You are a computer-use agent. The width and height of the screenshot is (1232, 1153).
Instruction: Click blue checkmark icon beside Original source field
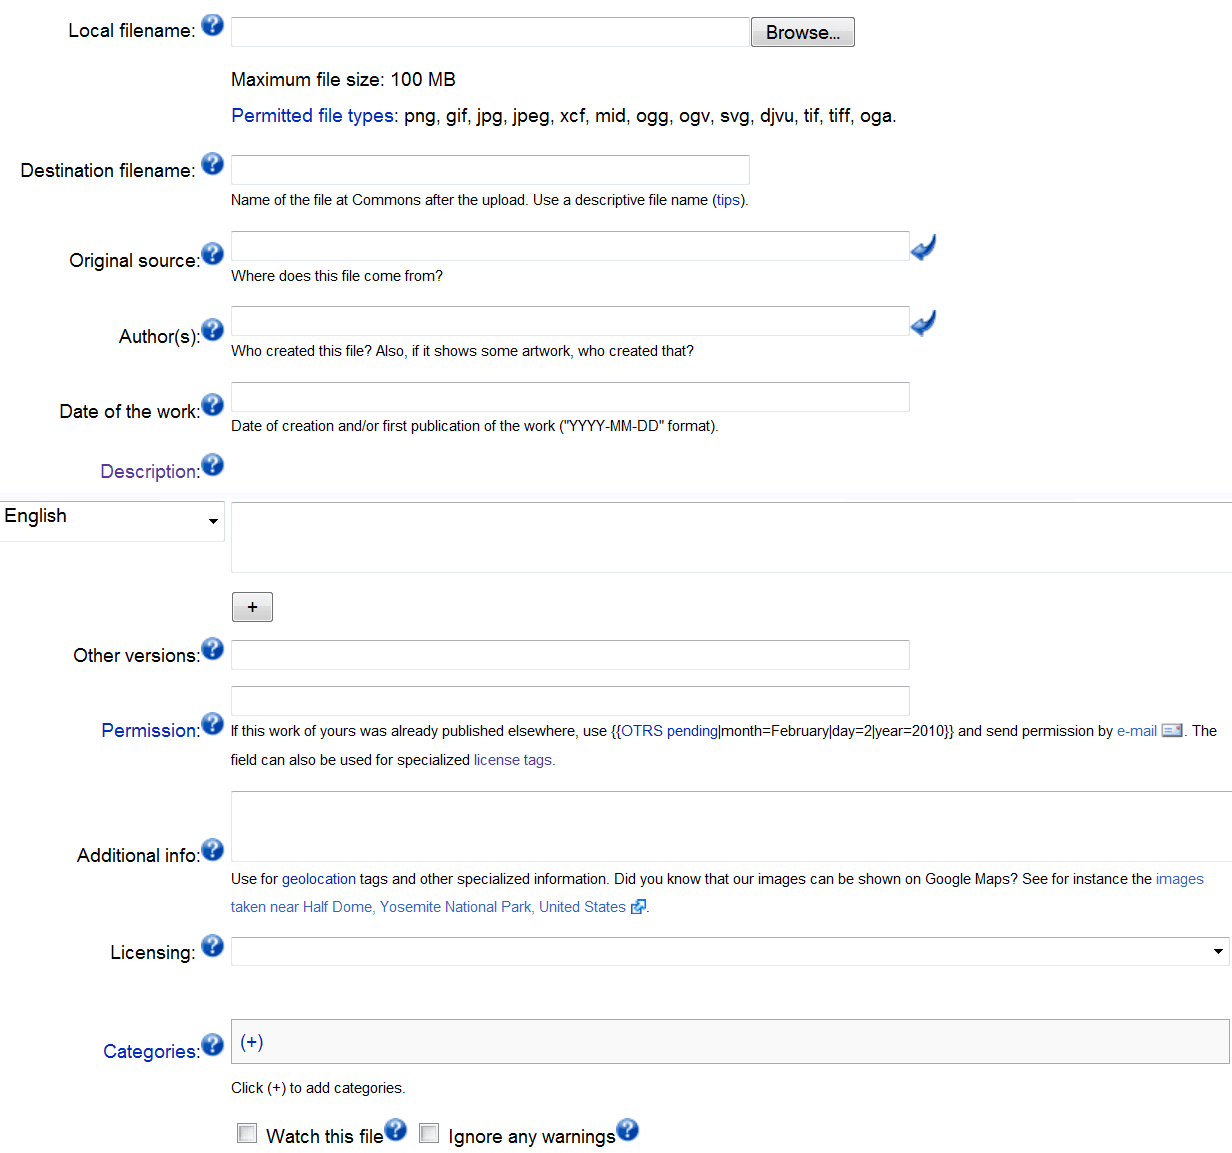pyautogui.click(x=923, y=246)
